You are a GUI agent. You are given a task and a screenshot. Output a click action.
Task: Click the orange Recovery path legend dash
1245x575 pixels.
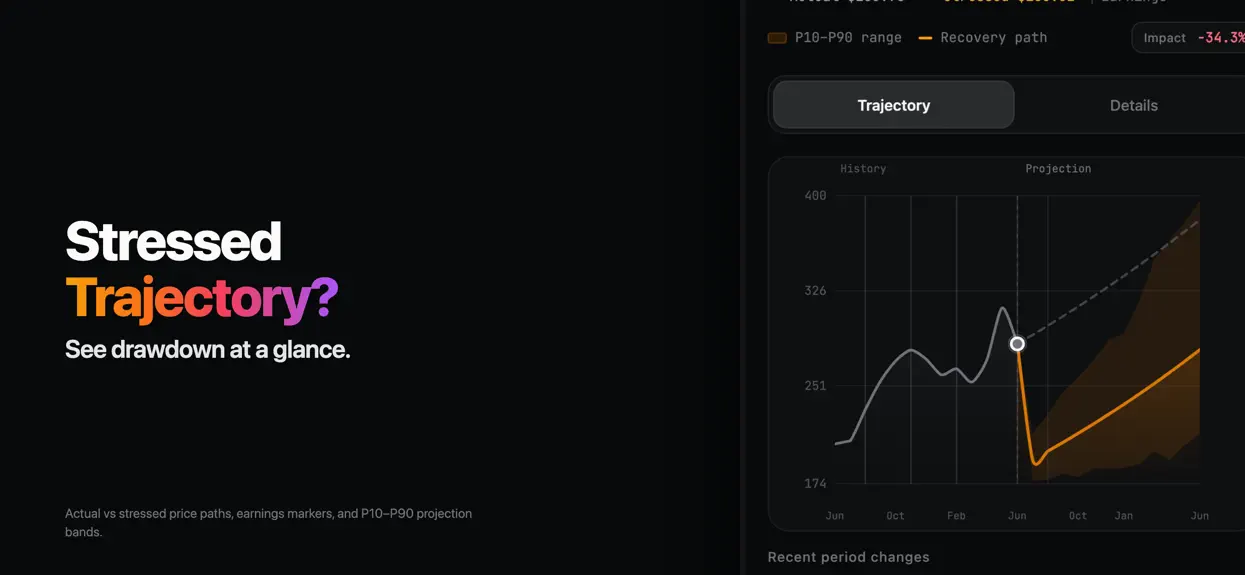click(925, 38)
